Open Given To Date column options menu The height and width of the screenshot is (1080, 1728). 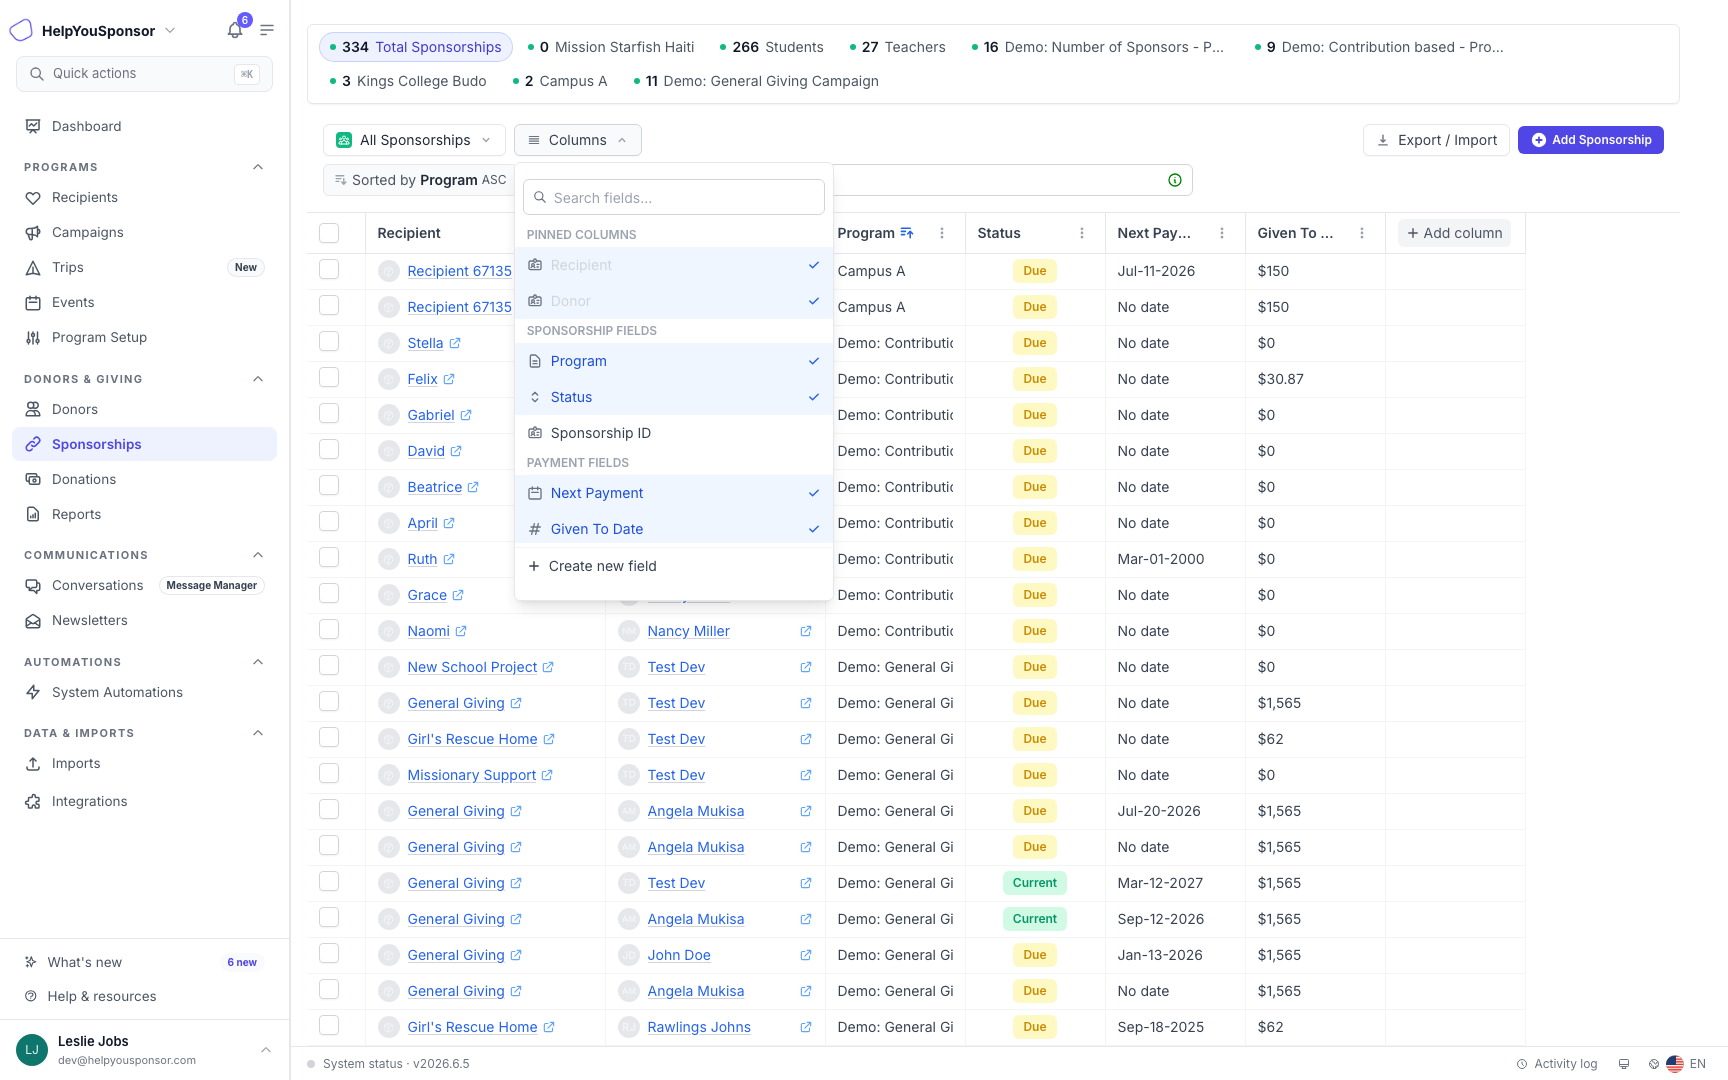[1362, 233]
